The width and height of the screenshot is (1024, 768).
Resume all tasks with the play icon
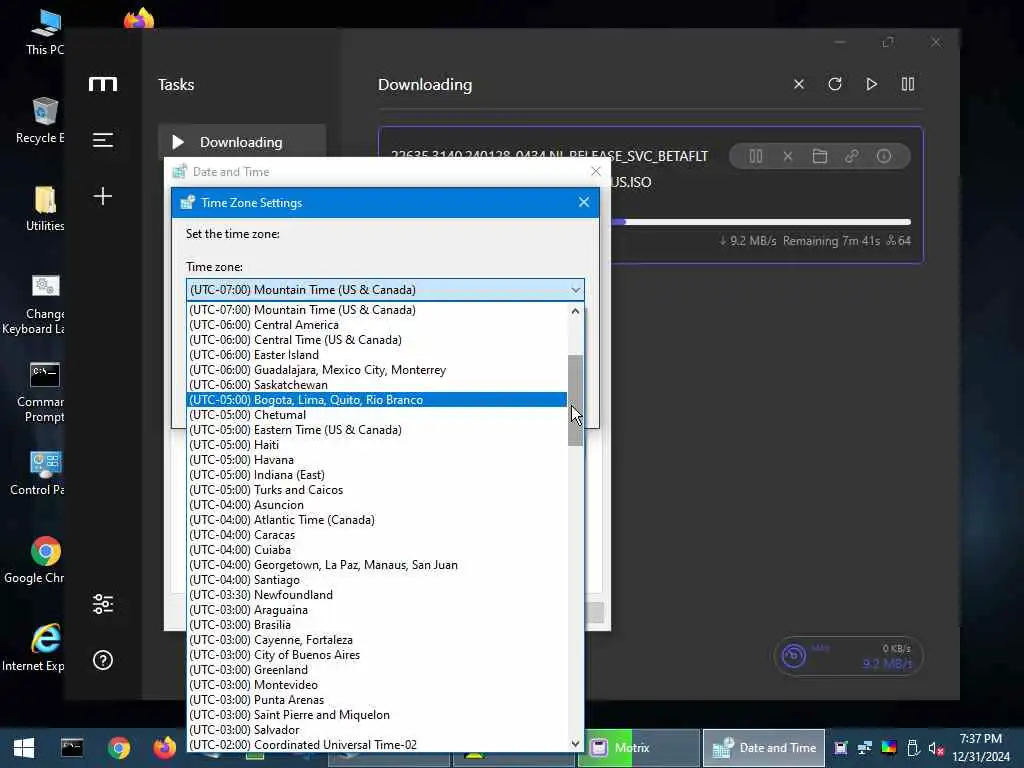(x=871, y=84)
